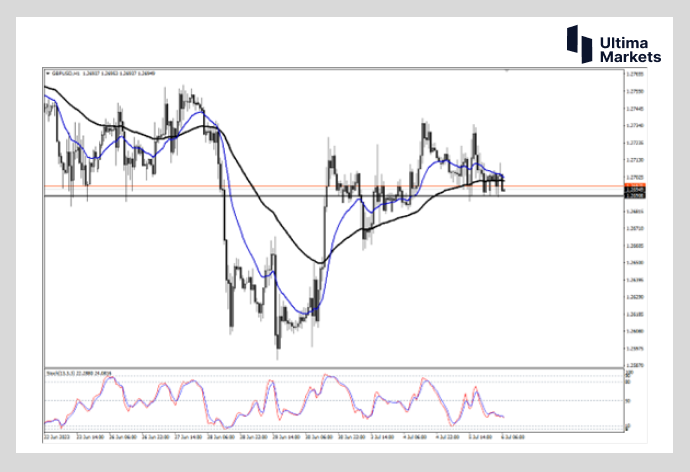Click the "3 Jul 14:00" time label

tap(382, 437)
